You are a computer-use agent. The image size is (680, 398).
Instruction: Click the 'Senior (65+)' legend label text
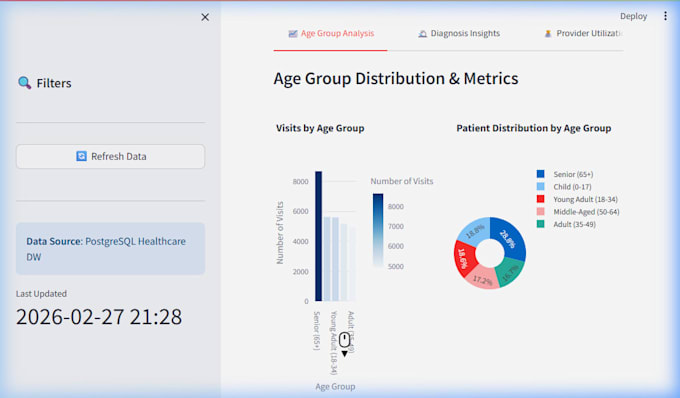(573, 174)
